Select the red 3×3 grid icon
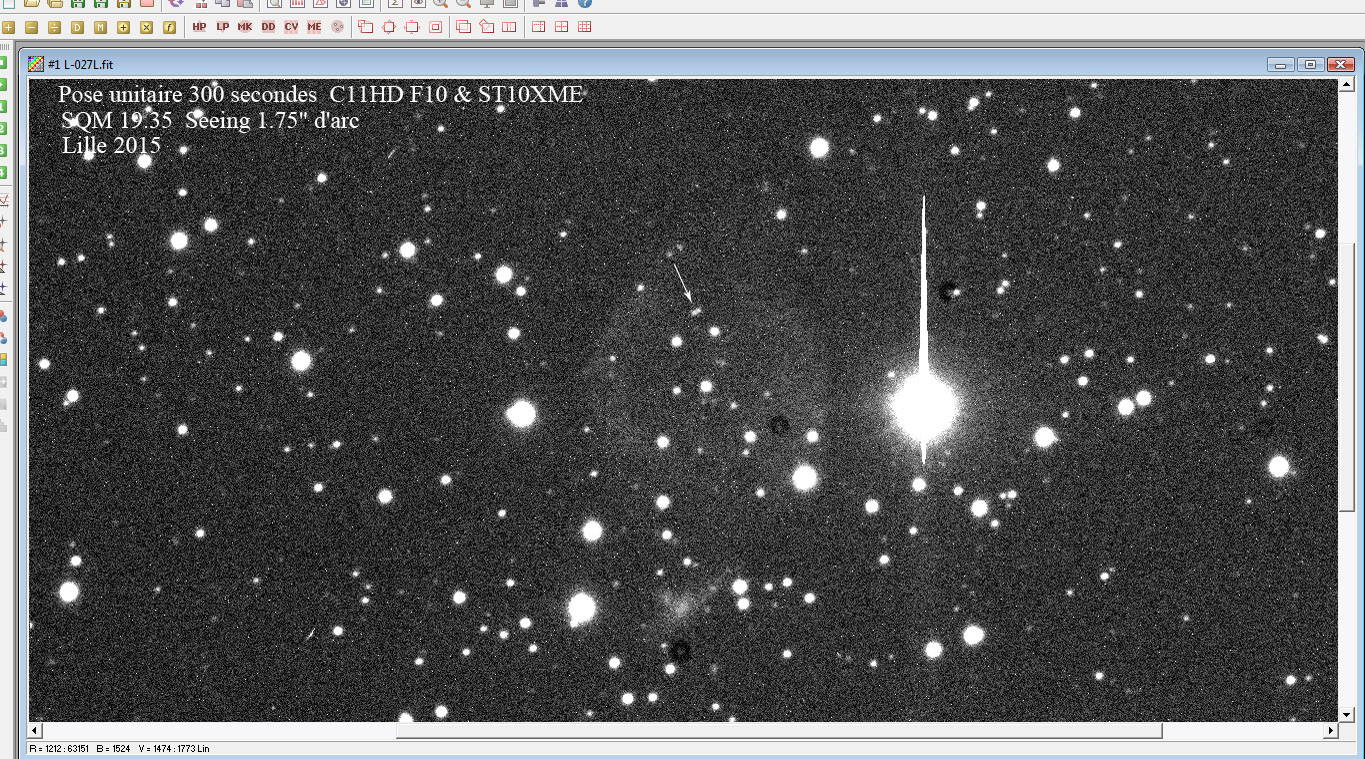 coord(585,27)
